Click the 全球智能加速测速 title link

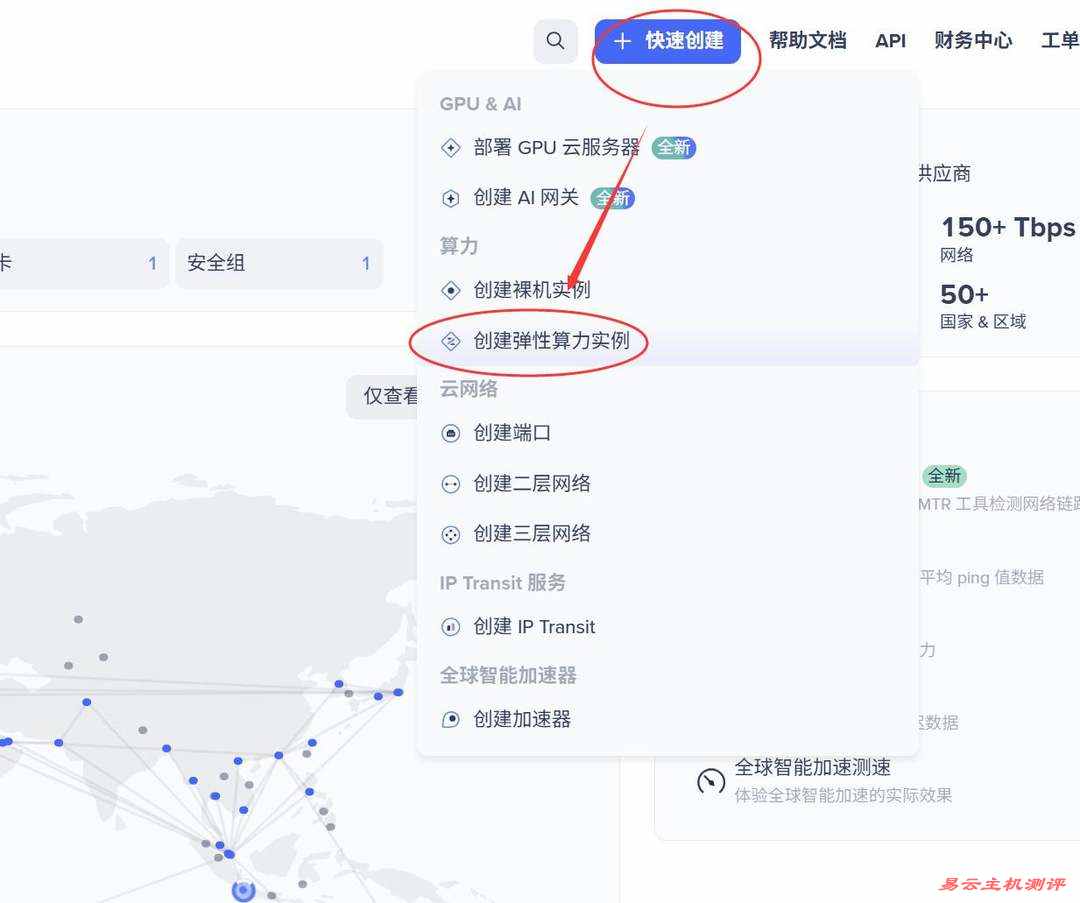pyautogui.click(x=812, y=768)
